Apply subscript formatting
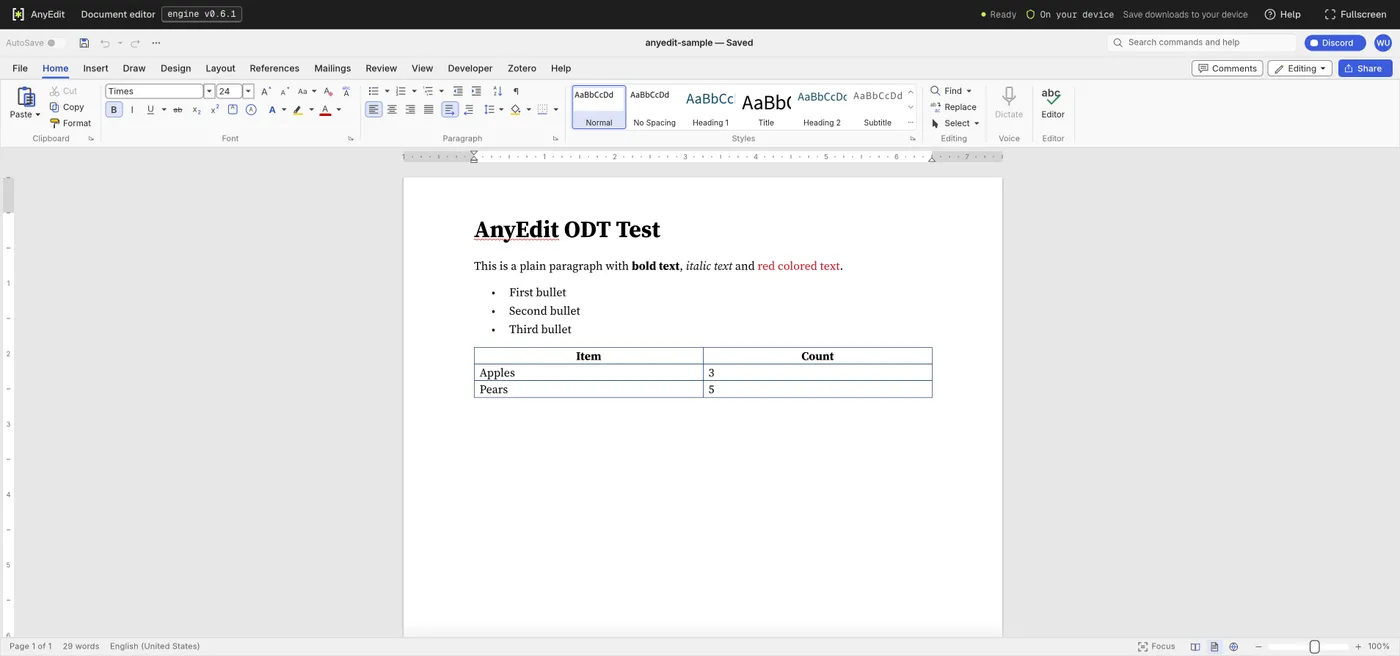1400x656 pixels. pos(196,110)
